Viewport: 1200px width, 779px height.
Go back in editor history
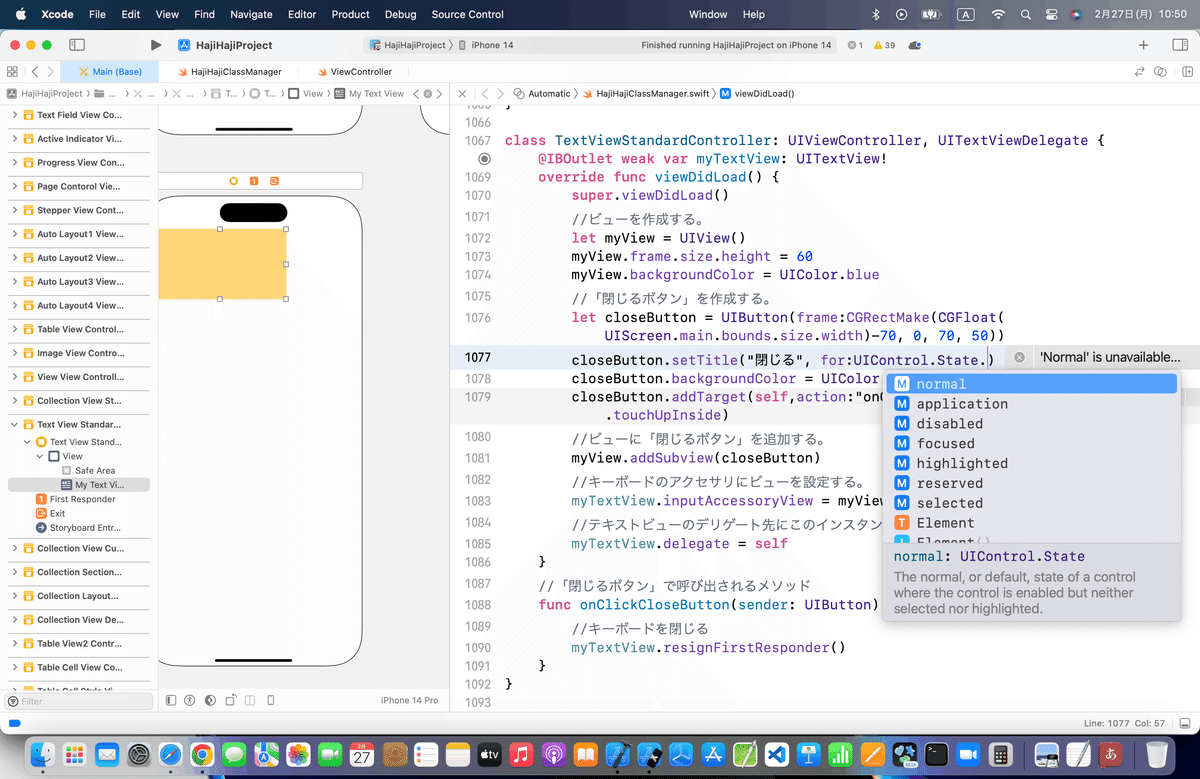(35, 72)
